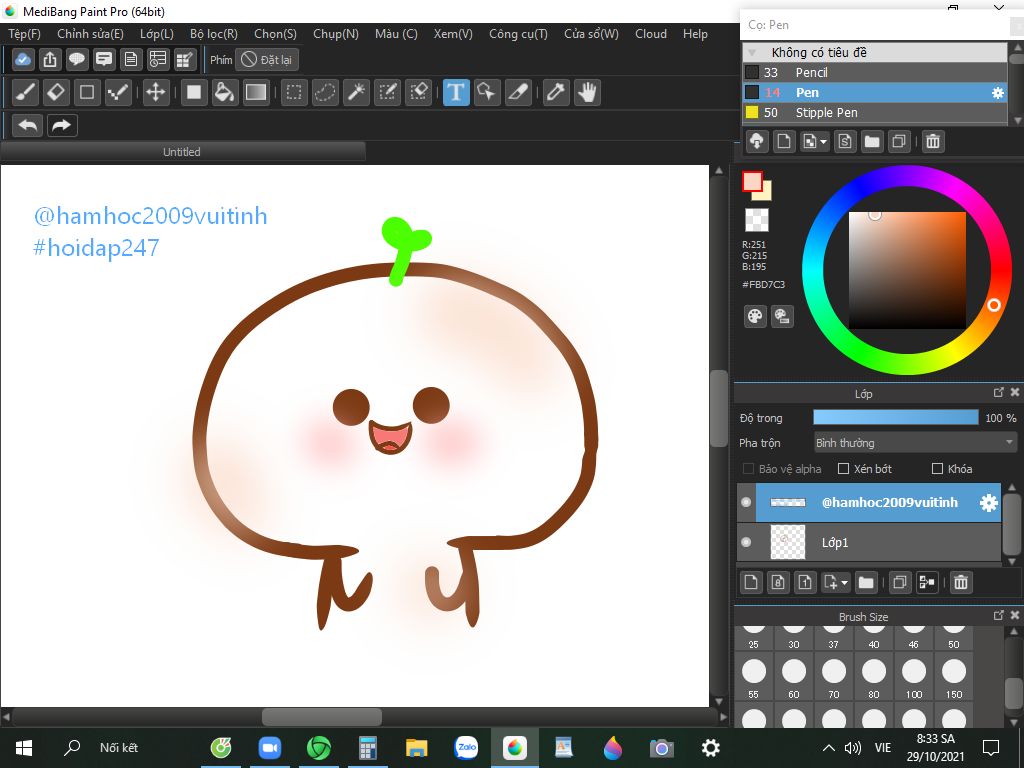Enable the Bảo vệ alpha checkbox

point(748,468)
